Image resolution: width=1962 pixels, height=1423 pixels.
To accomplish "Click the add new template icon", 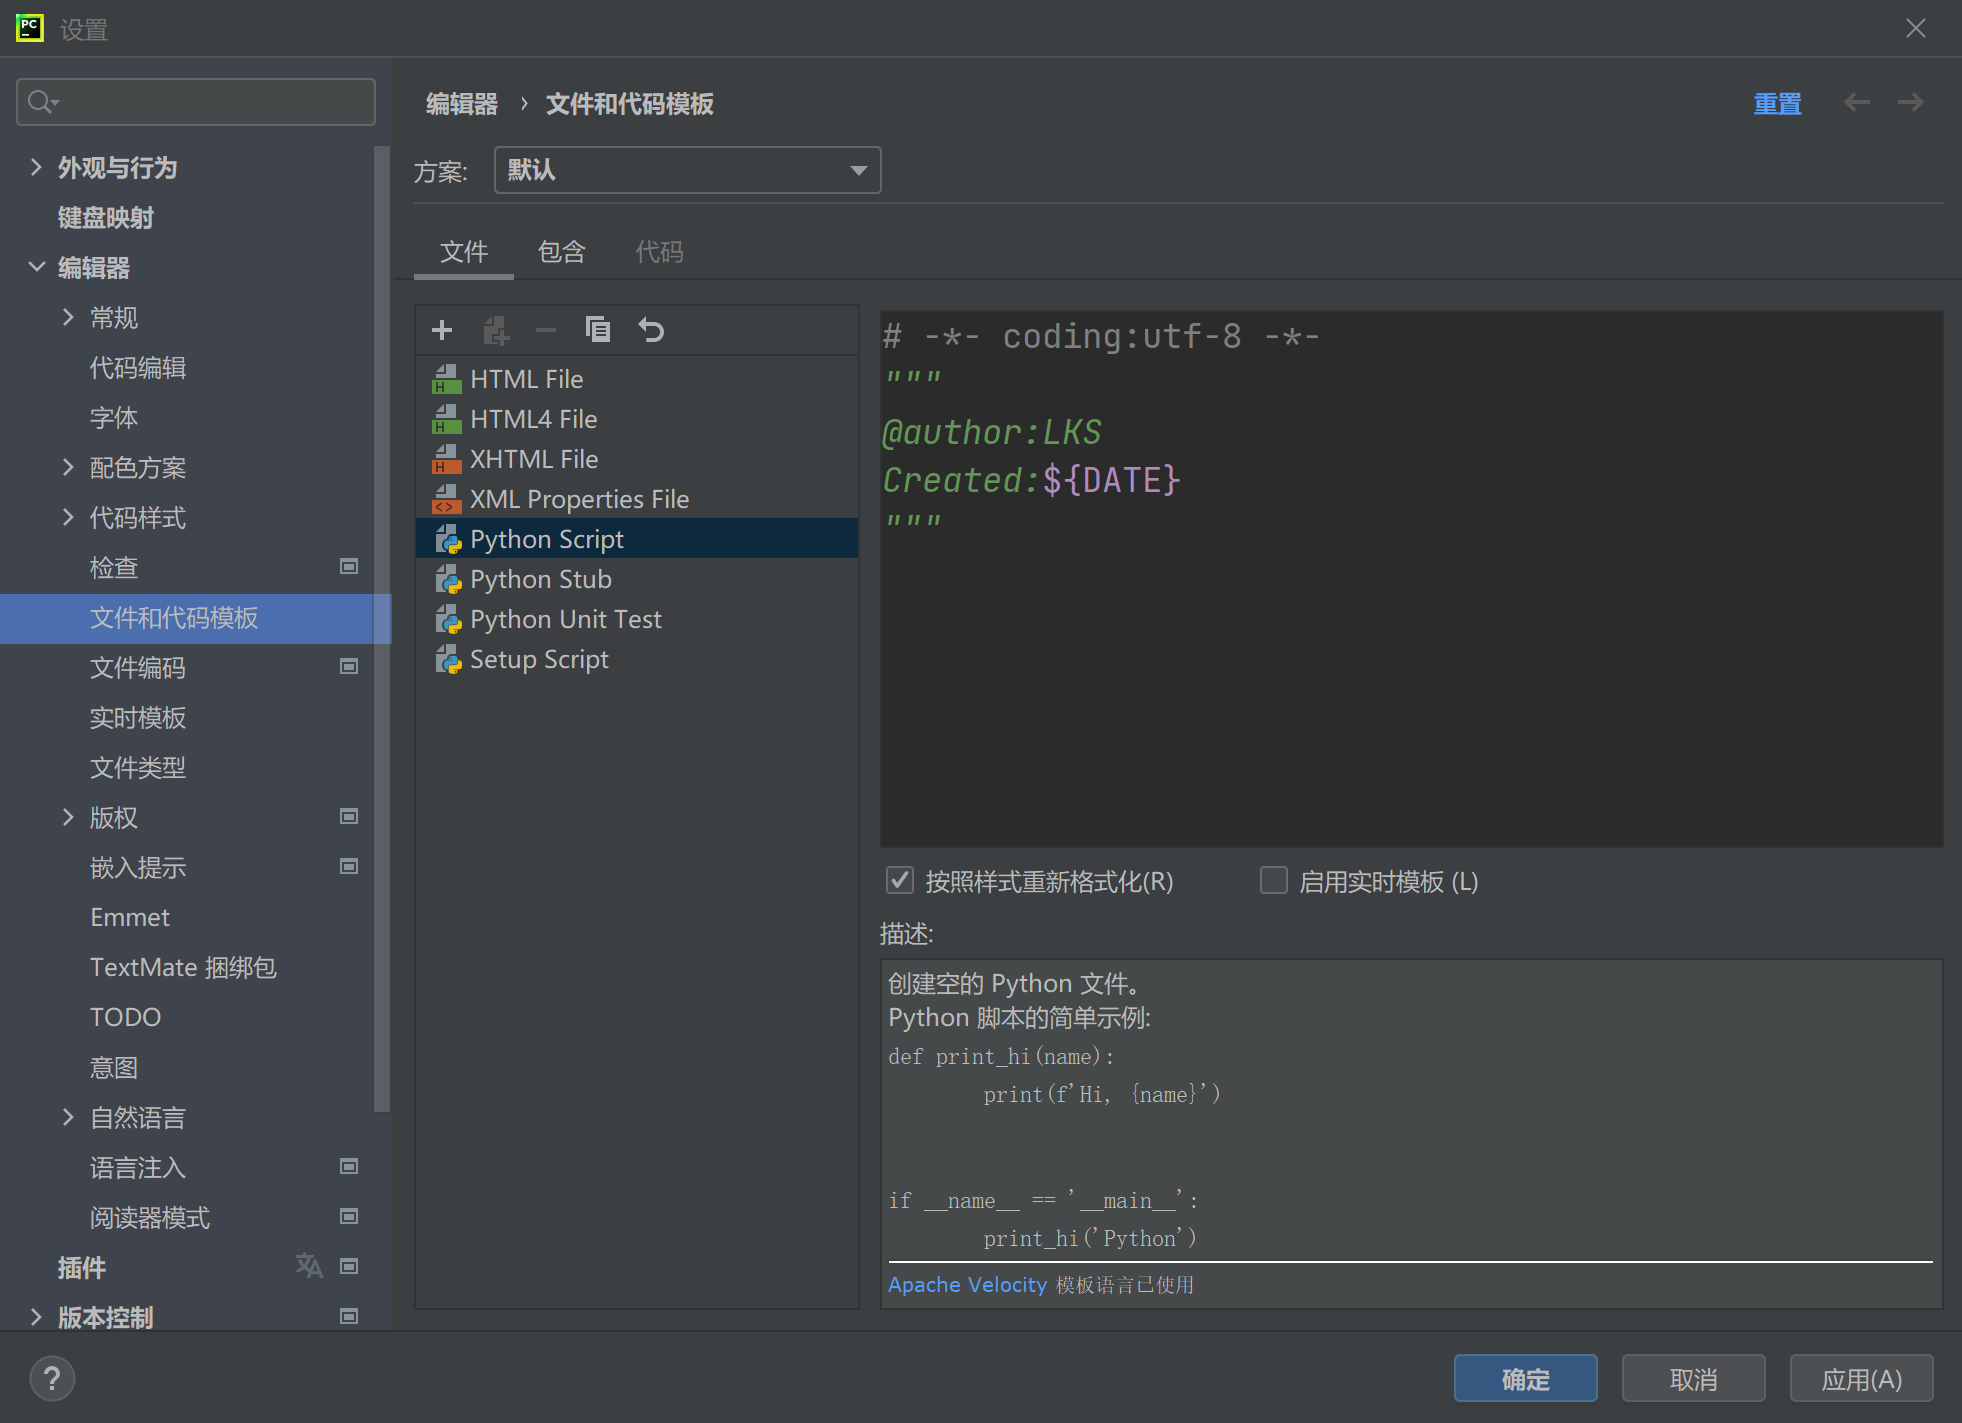I will 442,331.
